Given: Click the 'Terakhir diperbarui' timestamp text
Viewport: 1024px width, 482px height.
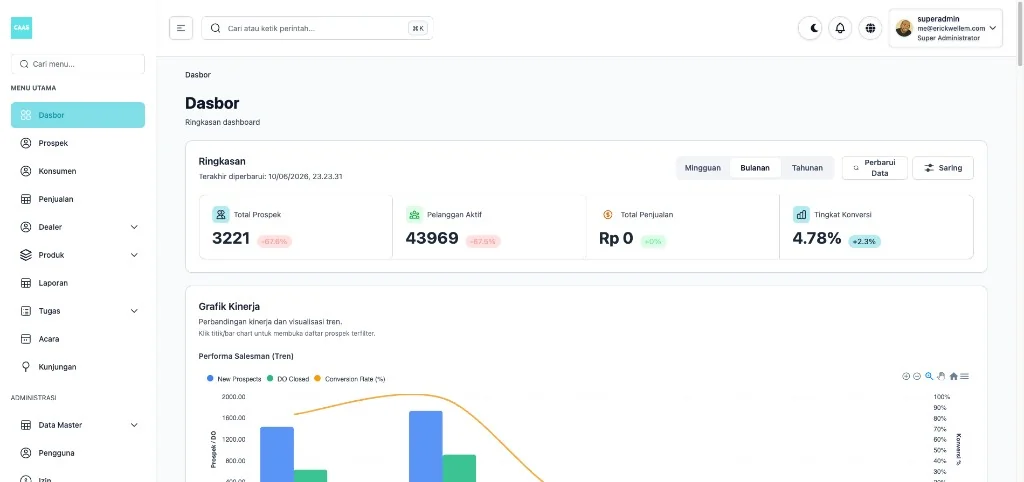Looking at the screenshot, I should (270, 176).
